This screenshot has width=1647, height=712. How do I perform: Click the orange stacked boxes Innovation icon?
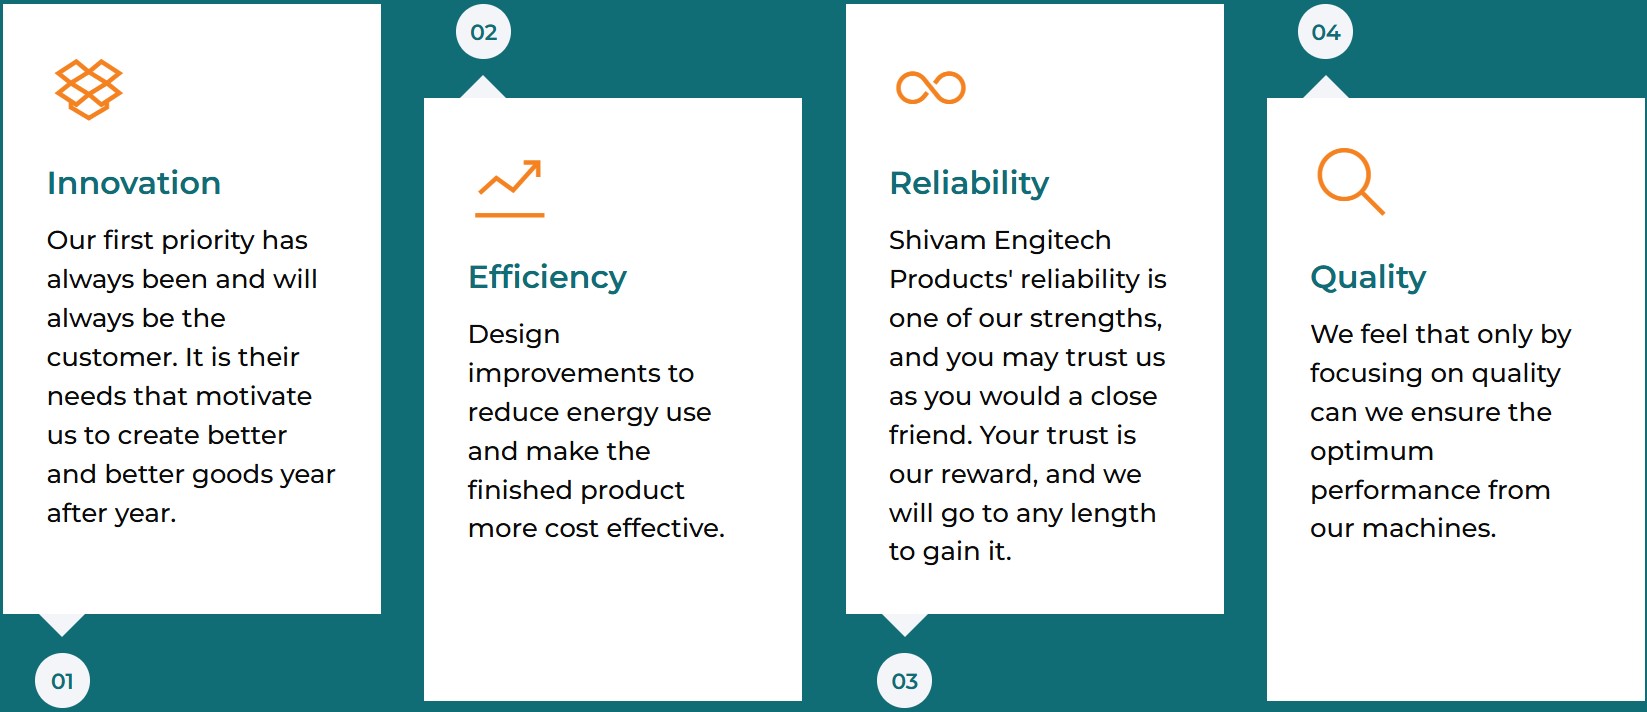tap(88, 88)
